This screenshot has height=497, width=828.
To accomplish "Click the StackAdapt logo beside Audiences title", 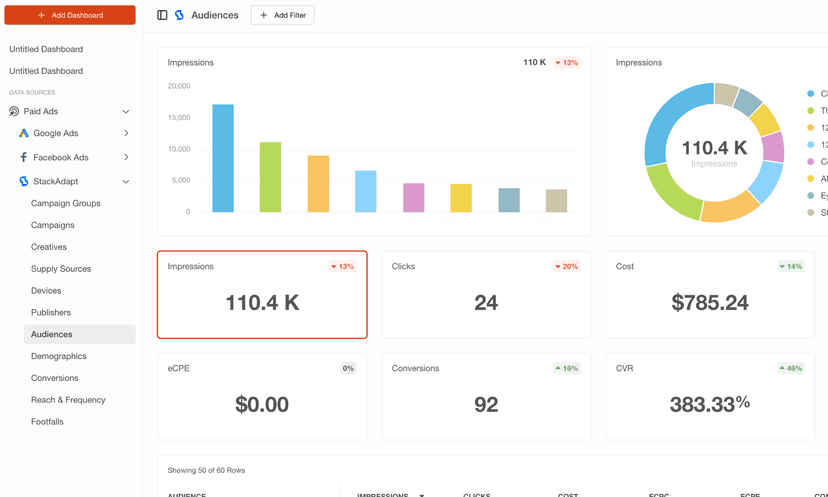I will tap(179, 15).
